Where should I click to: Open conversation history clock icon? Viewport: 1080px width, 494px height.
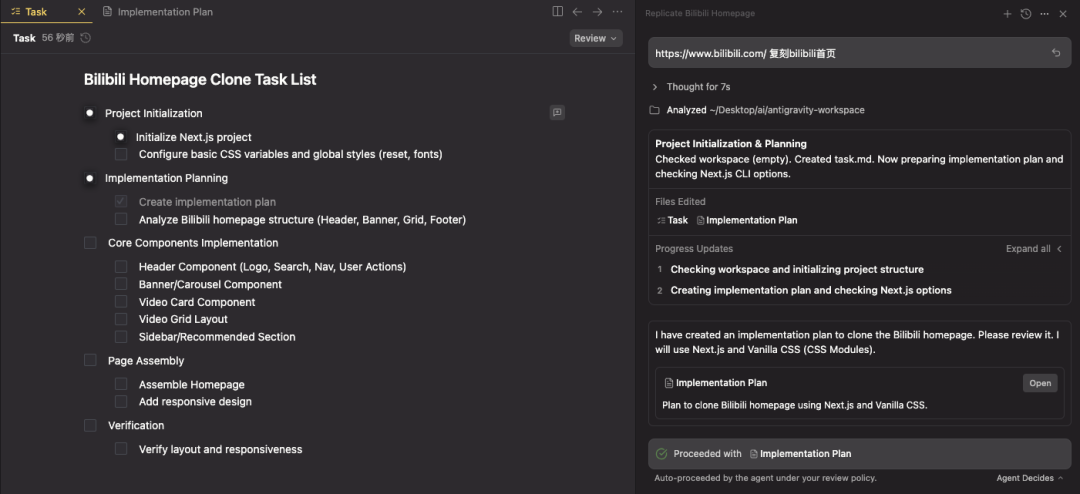tap(1025, 14)
